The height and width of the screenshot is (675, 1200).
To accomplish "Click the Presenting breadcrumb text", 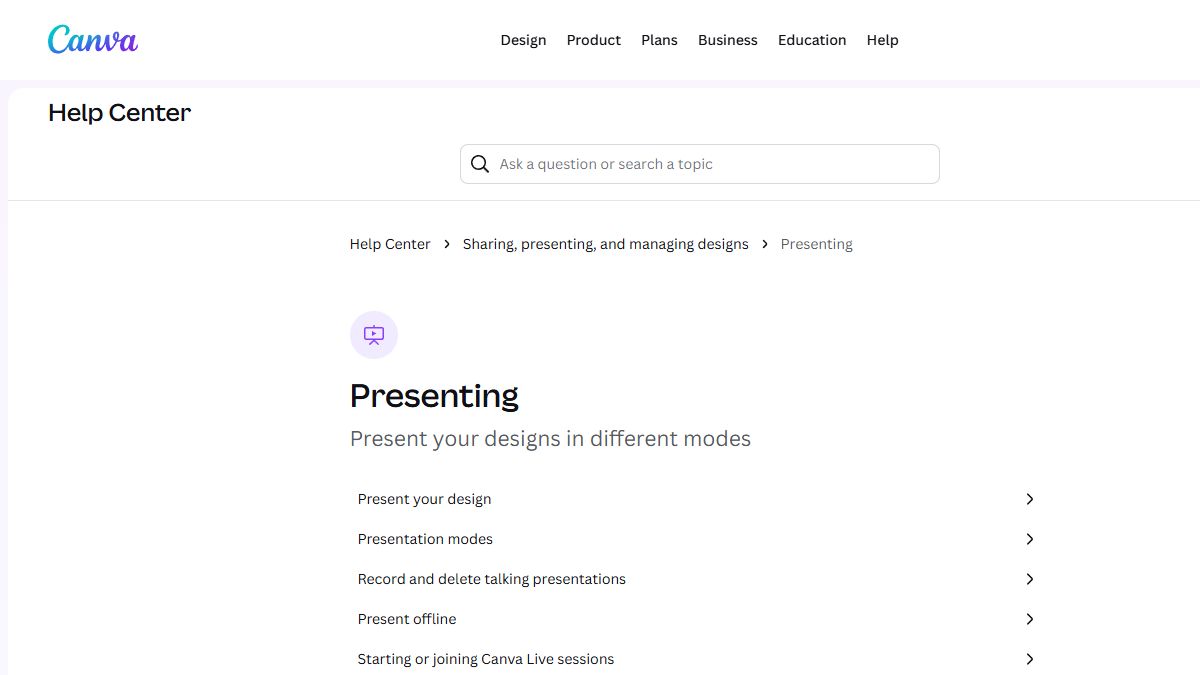I will click(x=817, y=244).
